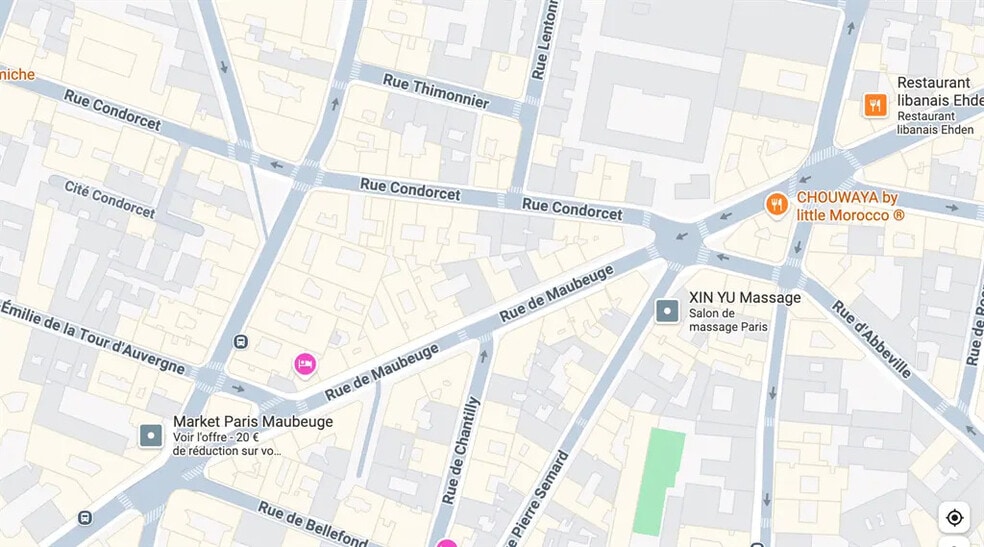Click the bus stop icon below Market Paris Maubeuge
The height and width of the screenshot is (547, 984).
(85, 518)
